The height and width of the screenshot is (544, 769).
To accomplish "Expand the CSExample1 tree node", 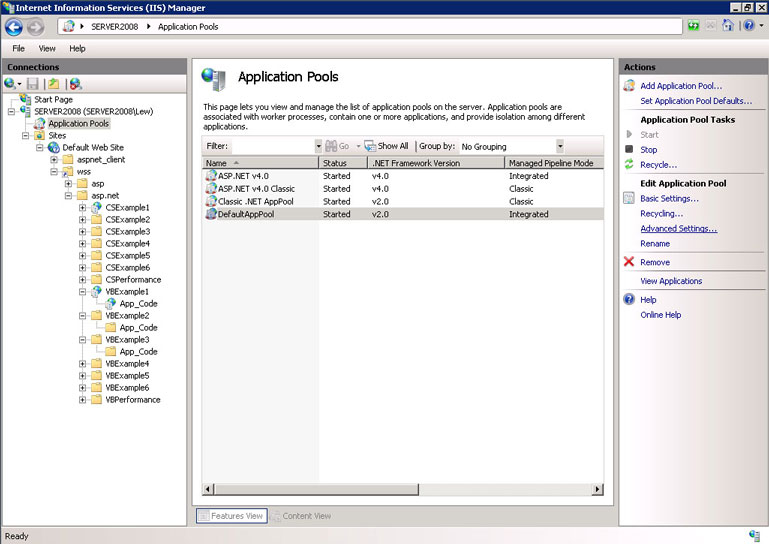I will point(83,207).
